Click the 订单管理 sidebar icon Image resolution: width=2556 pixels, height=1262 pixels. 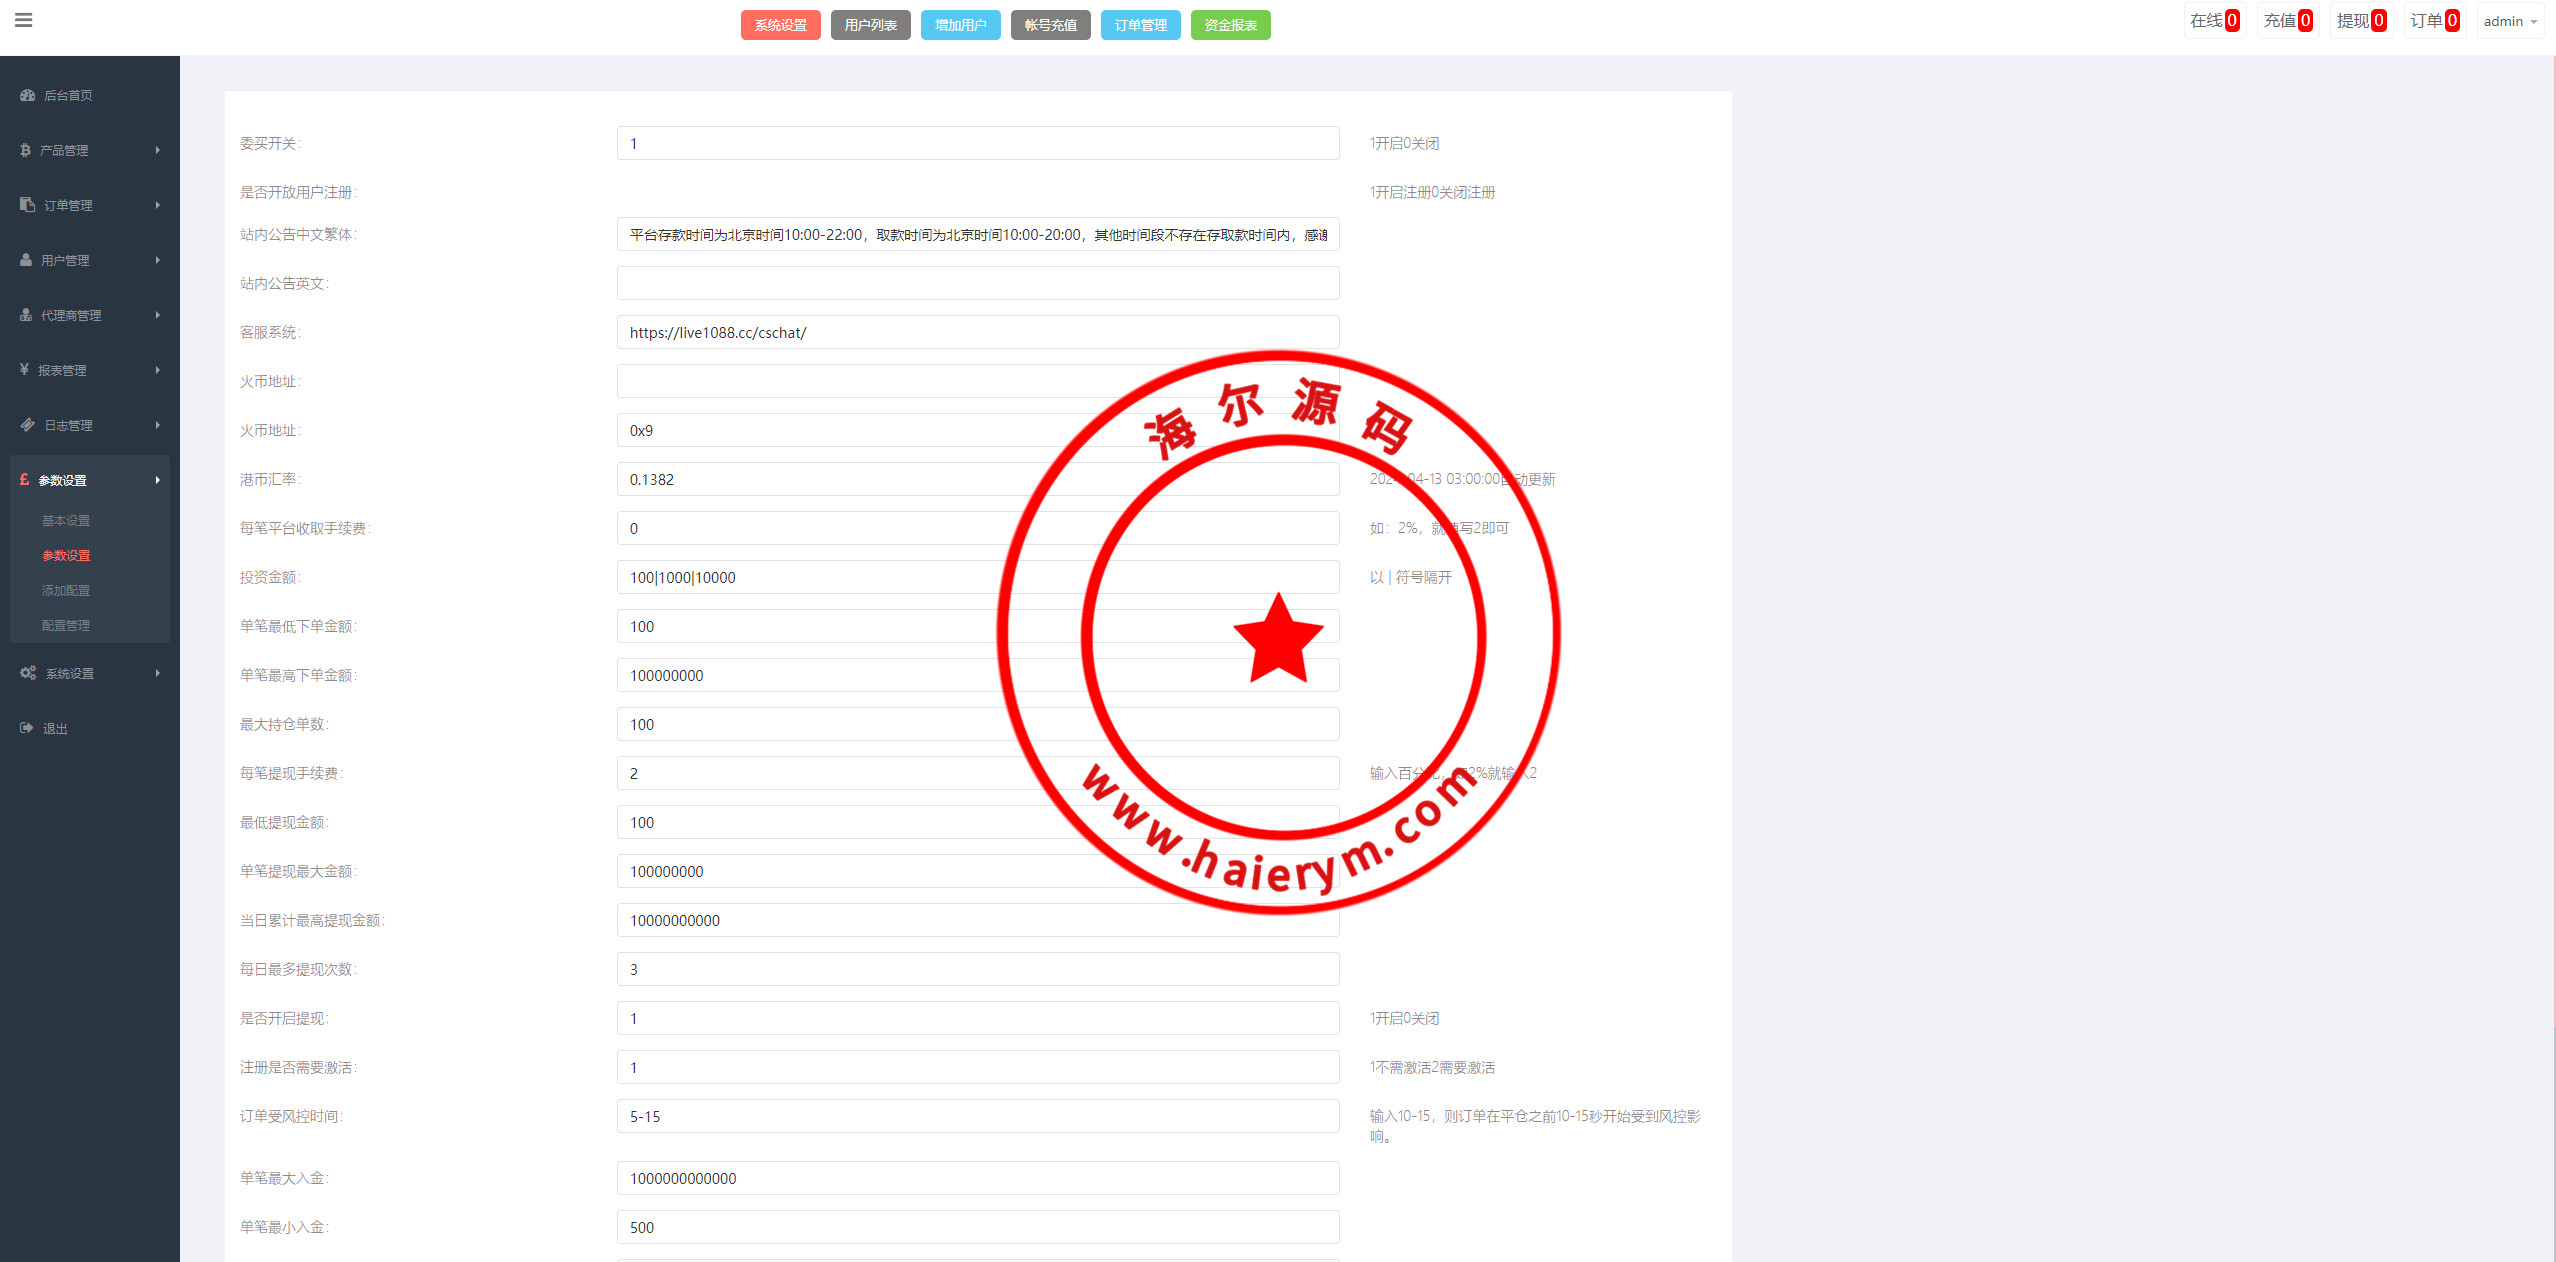tap(27, 205)
